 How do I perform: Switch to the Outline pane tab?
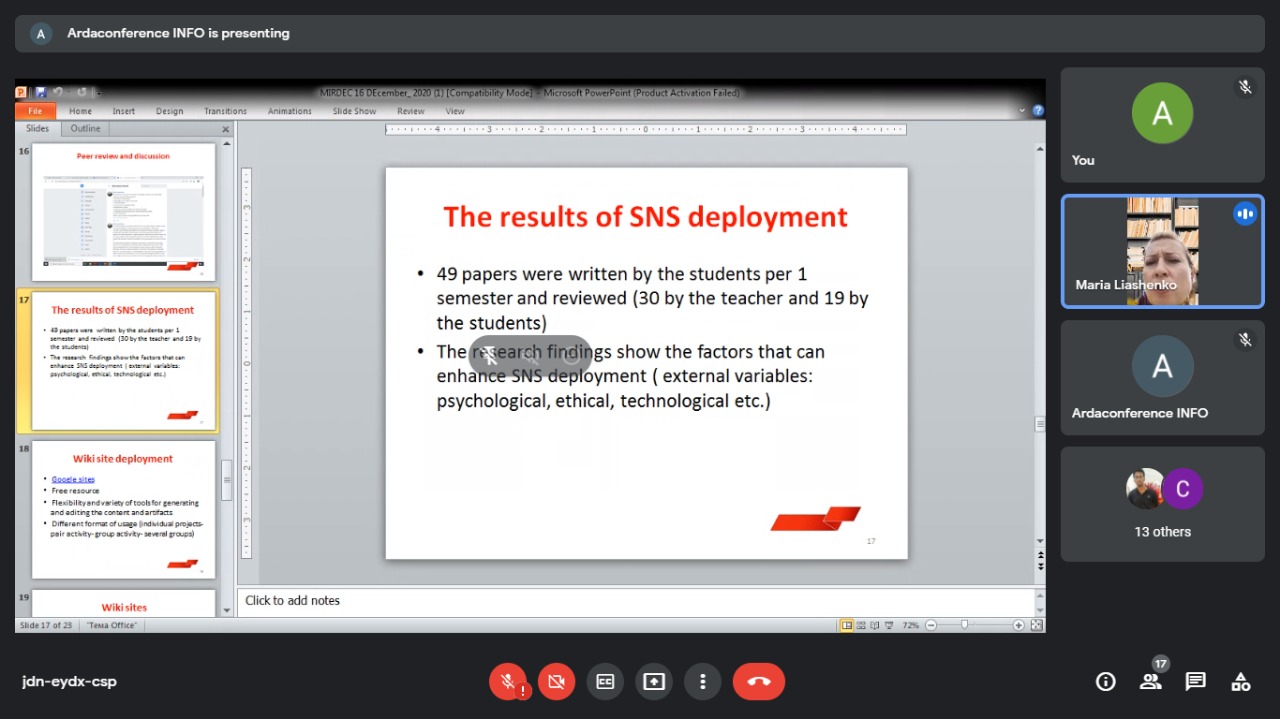coord(85,128)
